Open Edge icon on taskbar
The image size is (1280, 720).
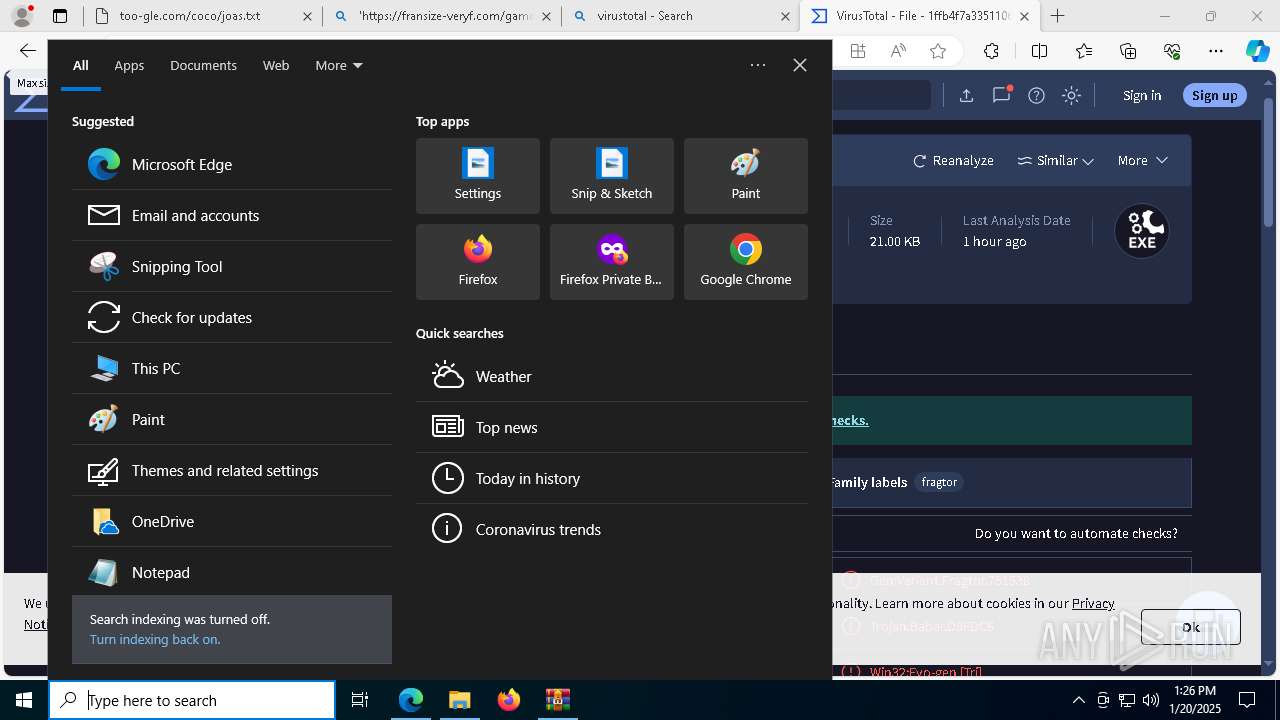point(411,700)
